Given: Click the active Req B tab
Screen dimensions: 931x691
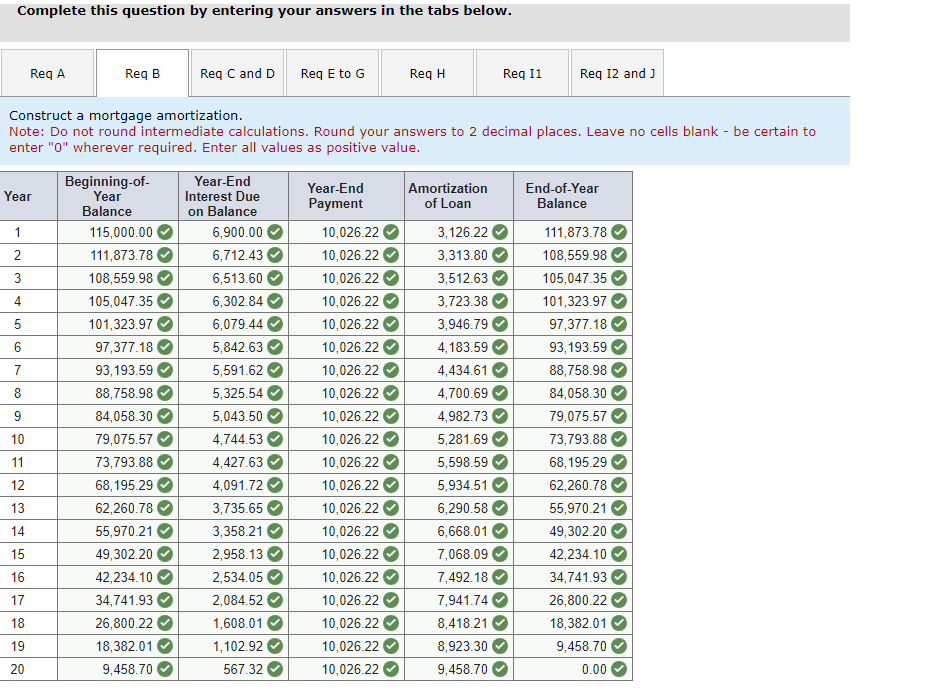Looking at the screenshot, I should tap(141, 72).
